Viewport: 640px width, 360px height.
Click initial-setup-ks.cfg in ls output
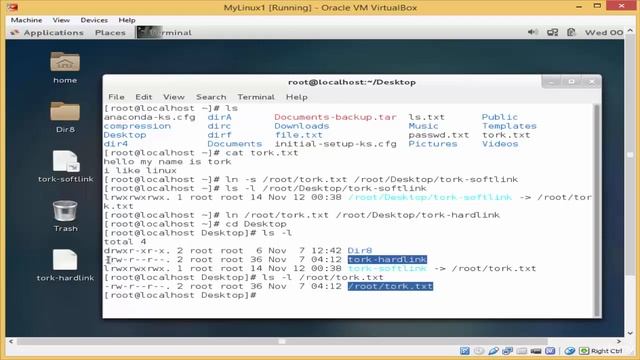(335, 144)
